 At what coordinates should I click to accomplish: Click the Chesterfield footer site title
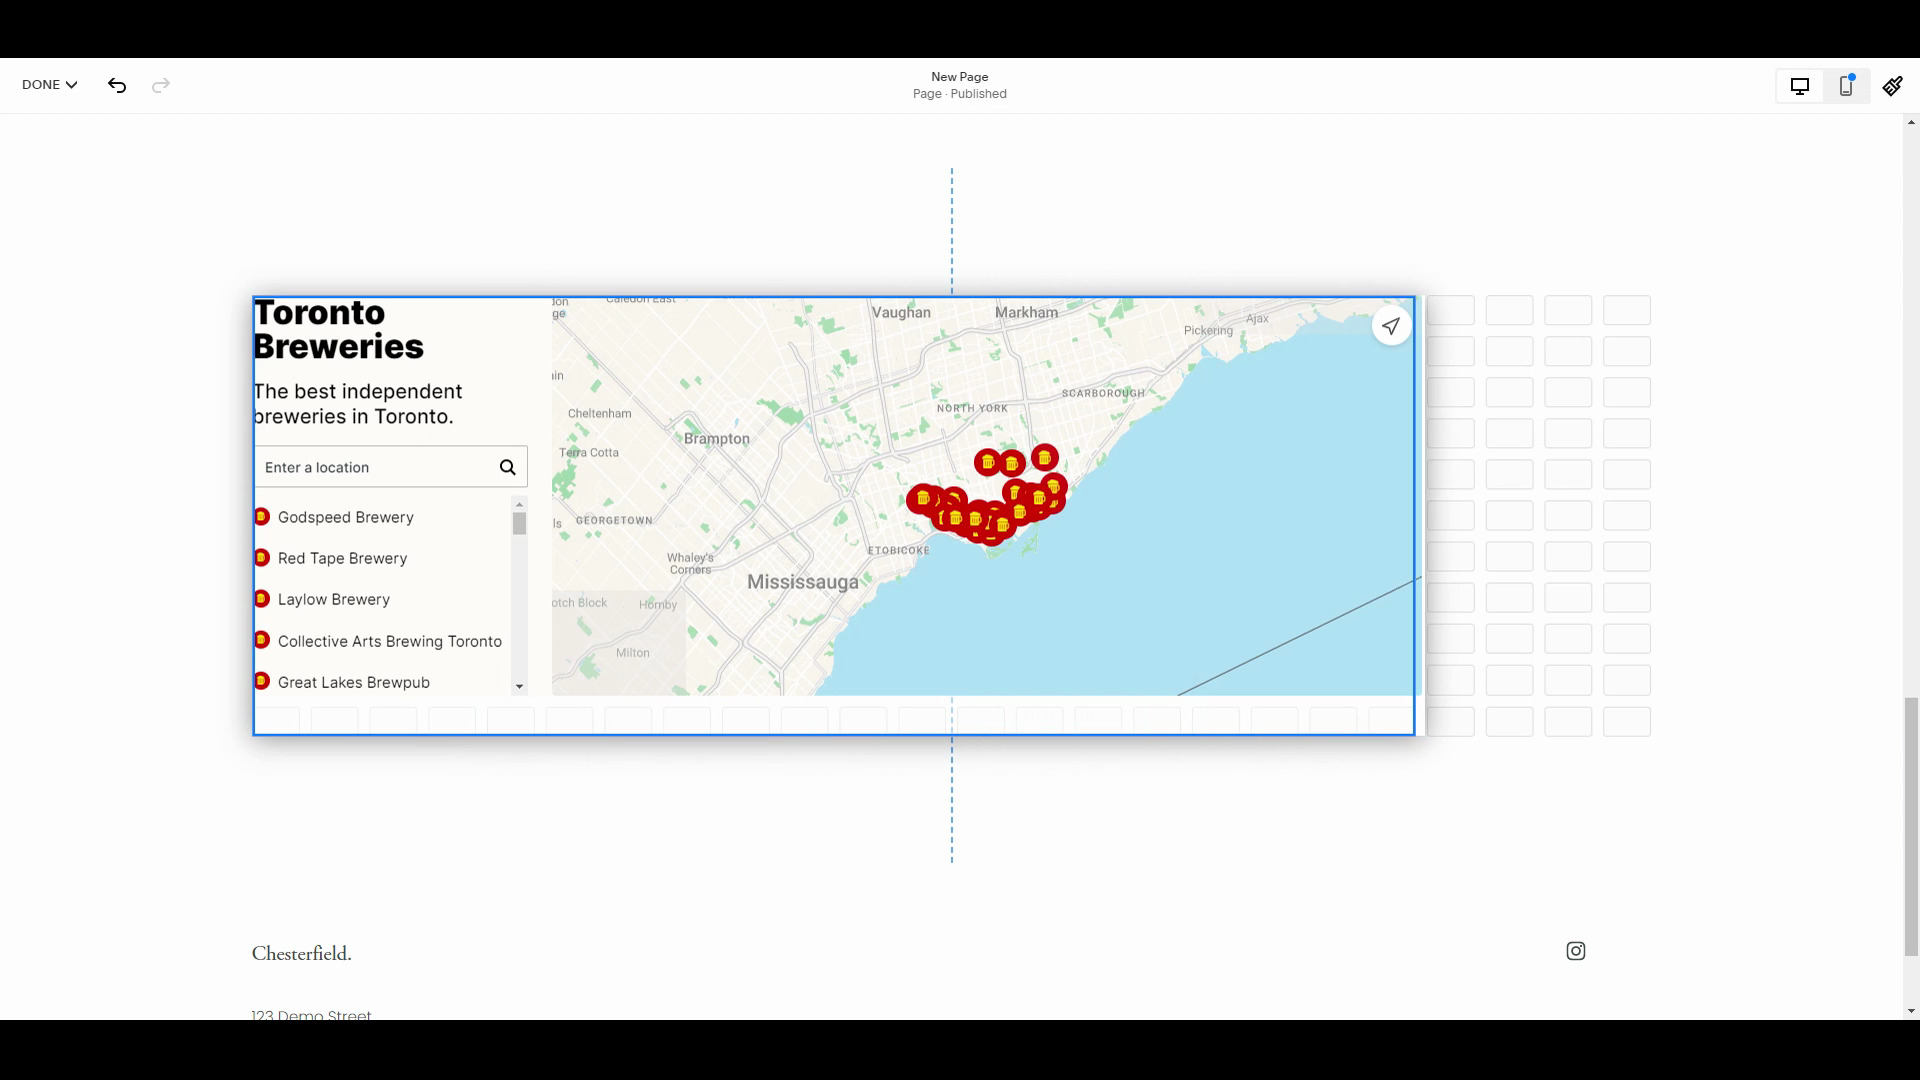click(x=301, y=953)
